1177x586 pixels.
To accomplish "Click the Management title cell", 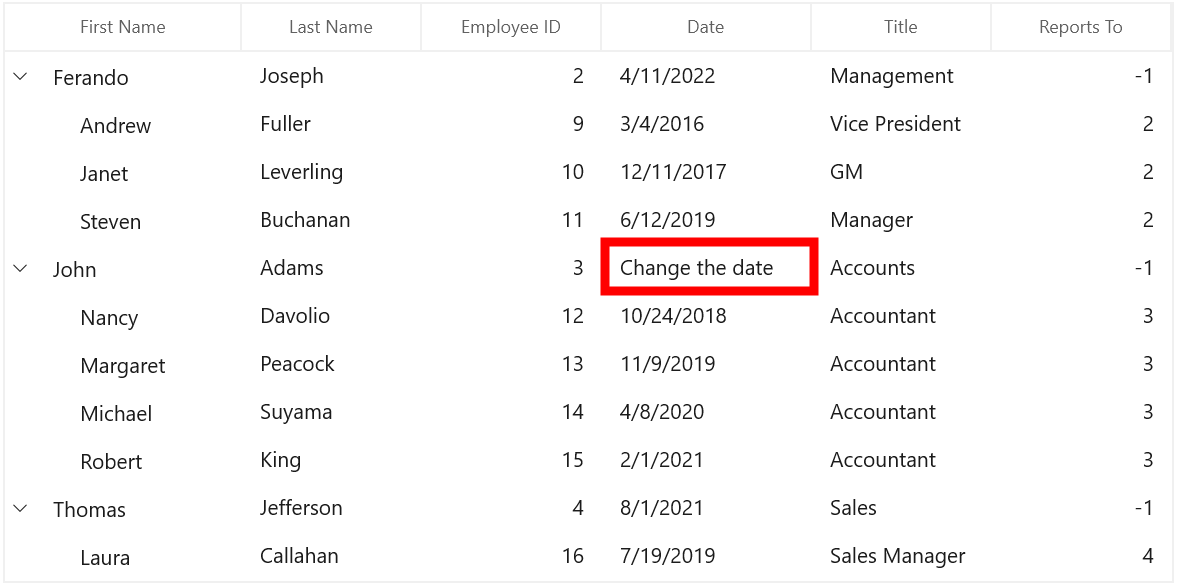I will (x=892, y=76).
